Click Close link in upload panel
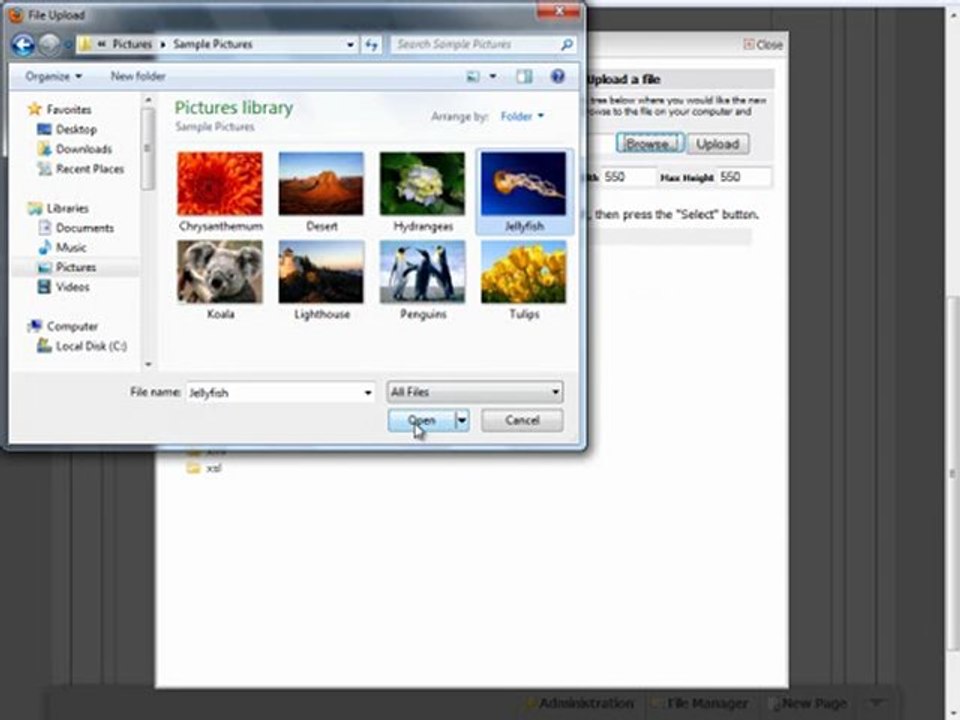This screenshot has width=960, height=720. click(x=763, y=45)
